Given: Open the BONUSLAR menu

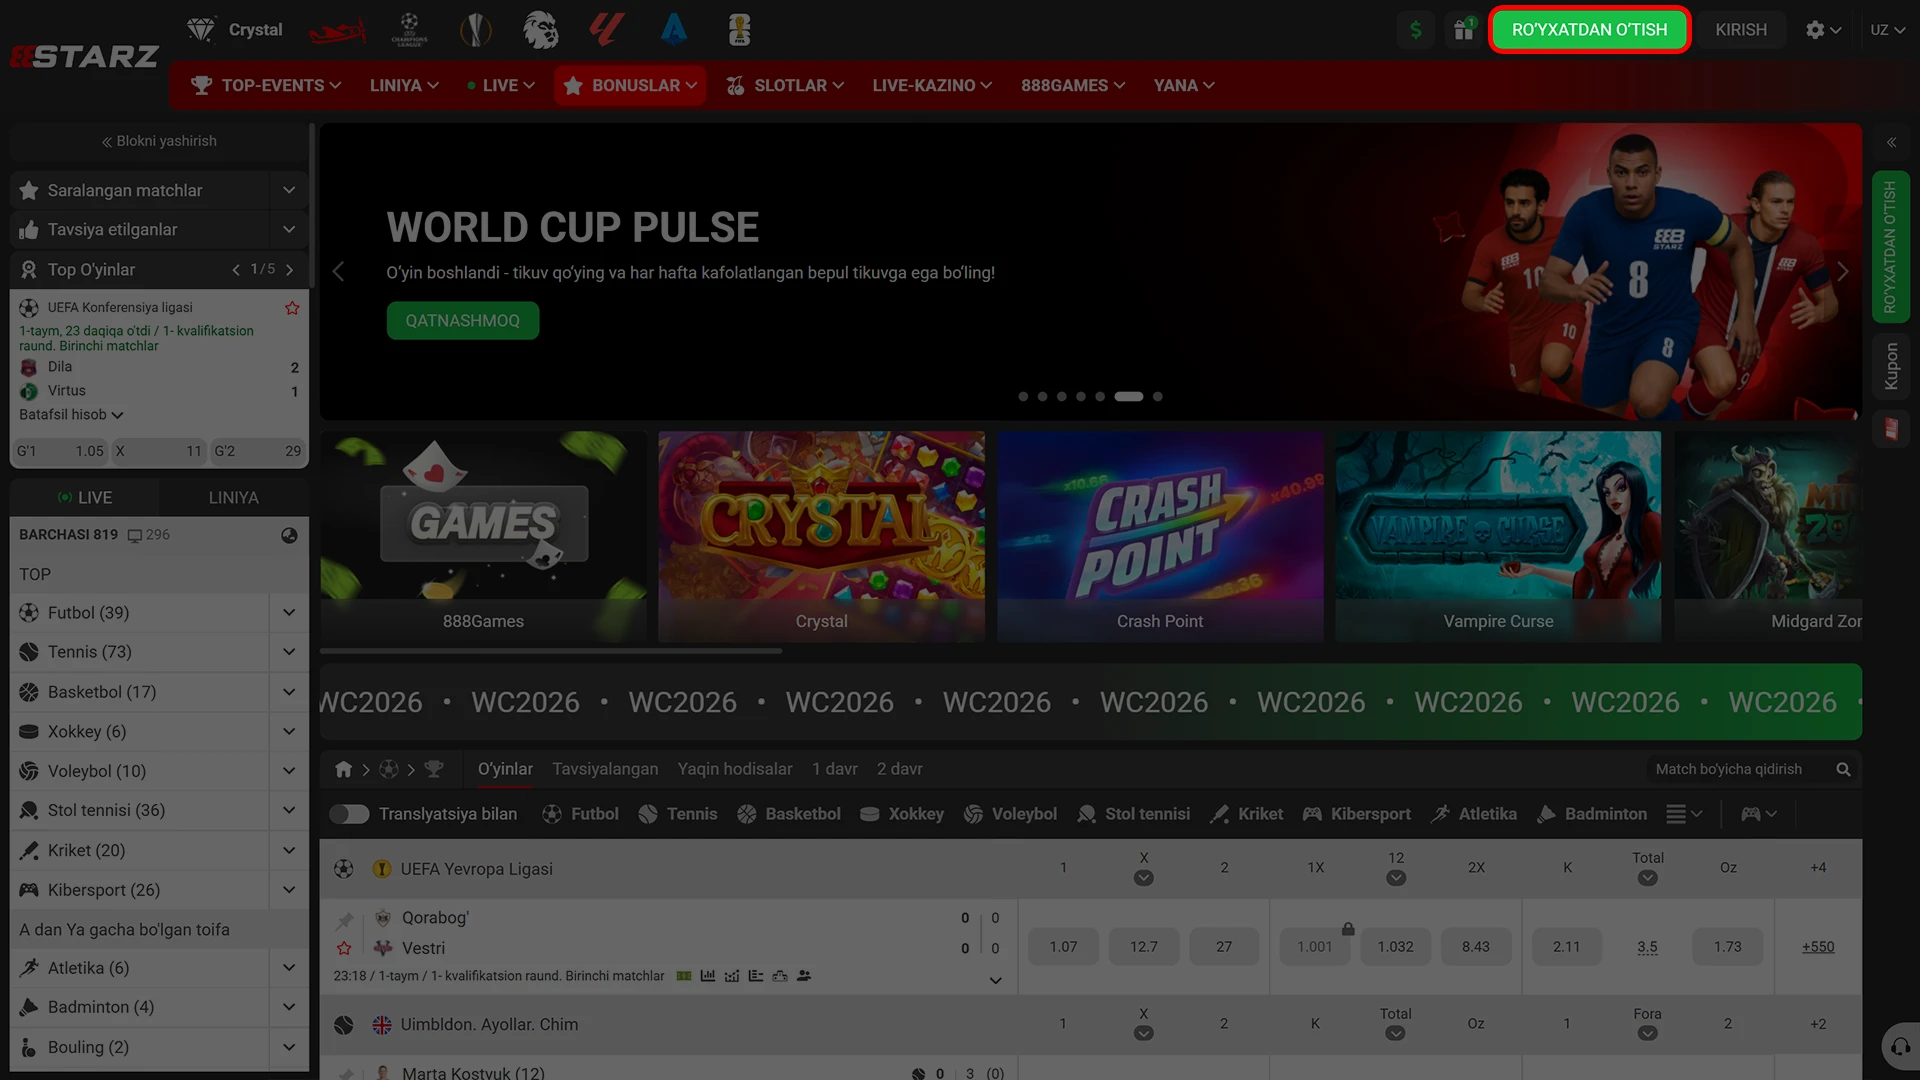Looking at the screenshot, I should point(630,86).
